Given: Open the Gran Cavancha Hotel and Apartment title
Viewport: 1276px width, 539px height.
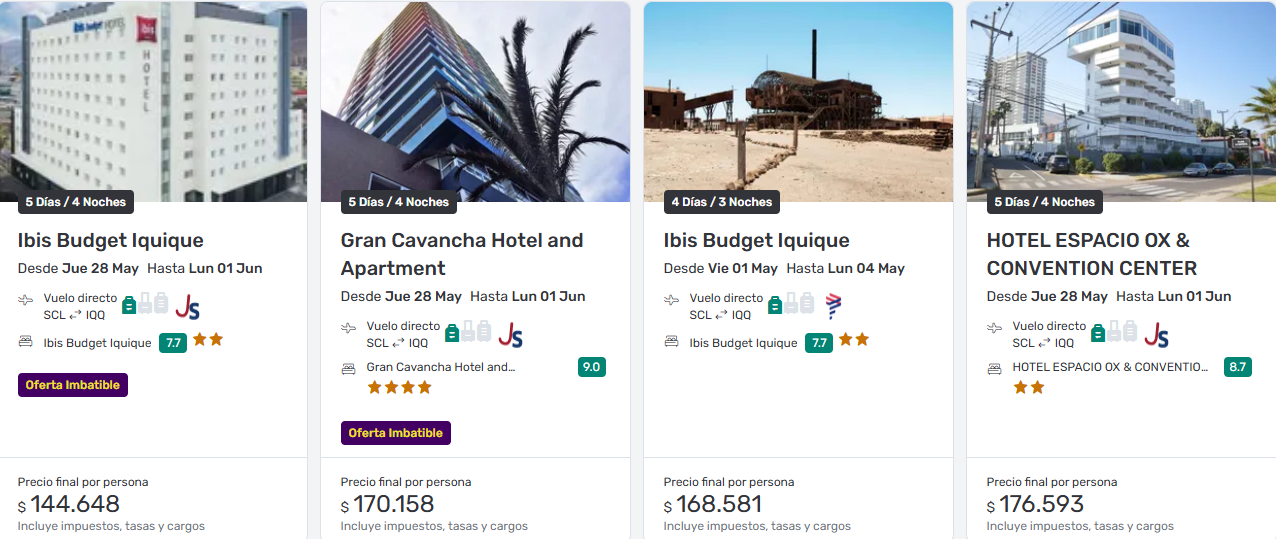Looking at the screenshot, I should click(462, 254).
